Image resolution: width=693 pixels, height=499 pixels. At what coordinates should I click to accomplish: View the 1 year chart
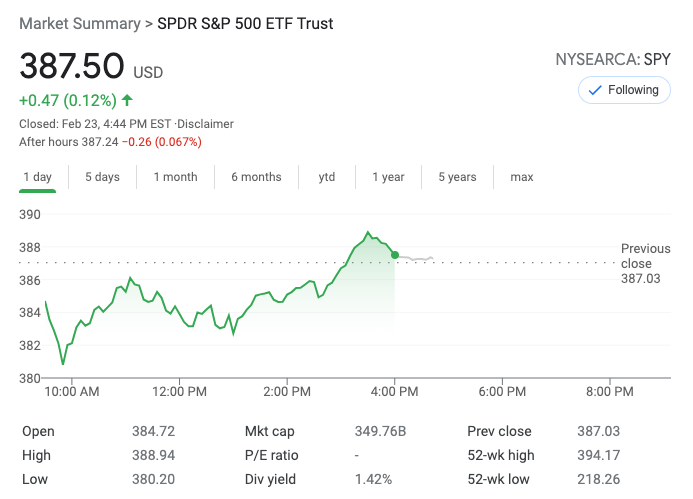[388, 177]
